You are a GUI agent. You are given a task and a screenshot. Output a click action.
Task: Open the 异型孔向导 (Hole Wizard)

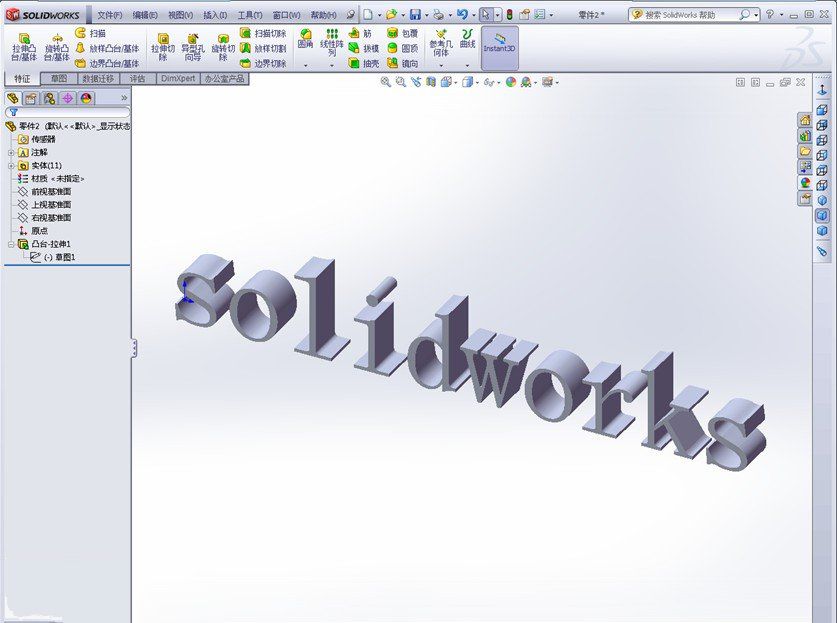point(192,46)
